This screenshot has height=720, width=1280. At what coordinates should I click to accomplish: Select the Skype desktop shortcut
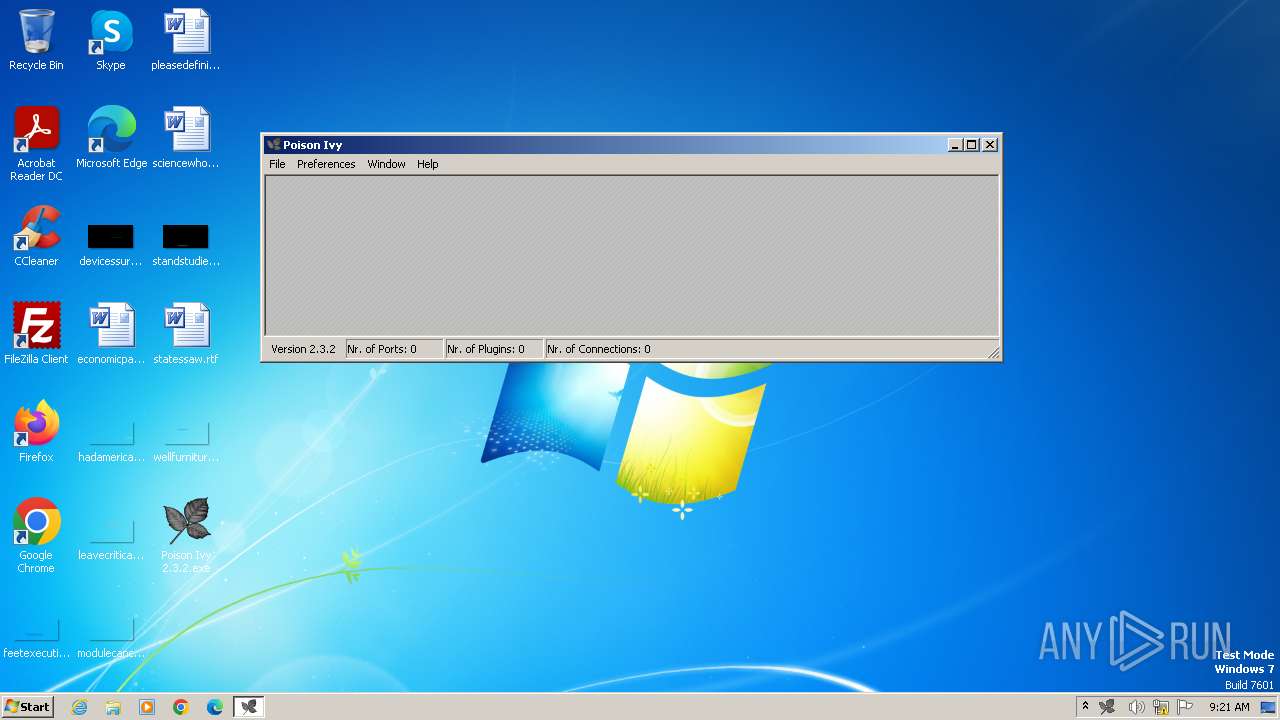(x=111, y=40)
